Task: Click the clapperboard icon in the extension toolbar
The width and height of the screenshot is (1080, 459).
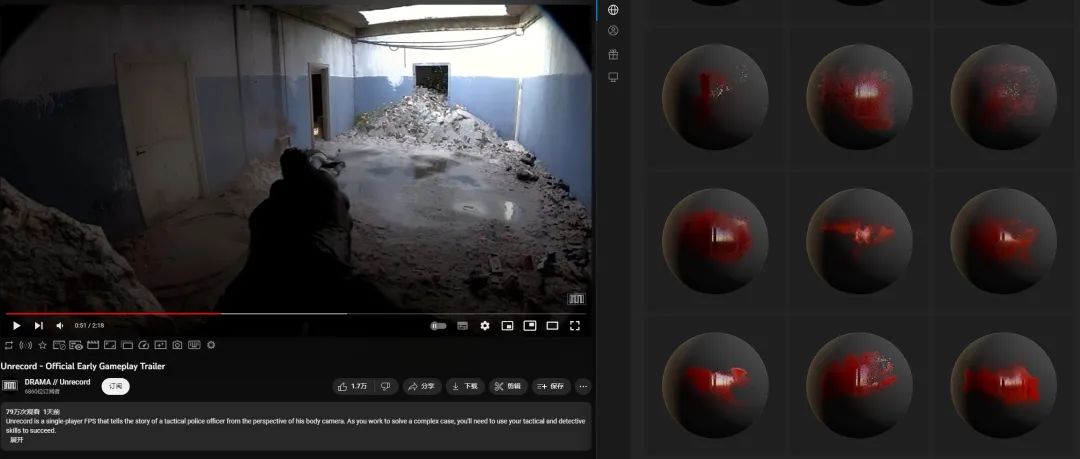Action: pyautogui.click(x=93, y=345)
